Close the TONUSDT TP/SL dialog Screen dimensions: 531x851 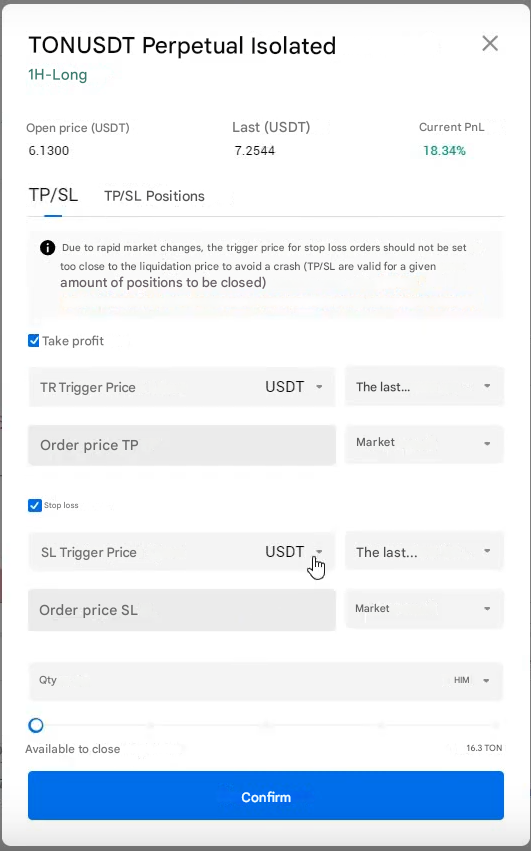[x=490, y=43]
